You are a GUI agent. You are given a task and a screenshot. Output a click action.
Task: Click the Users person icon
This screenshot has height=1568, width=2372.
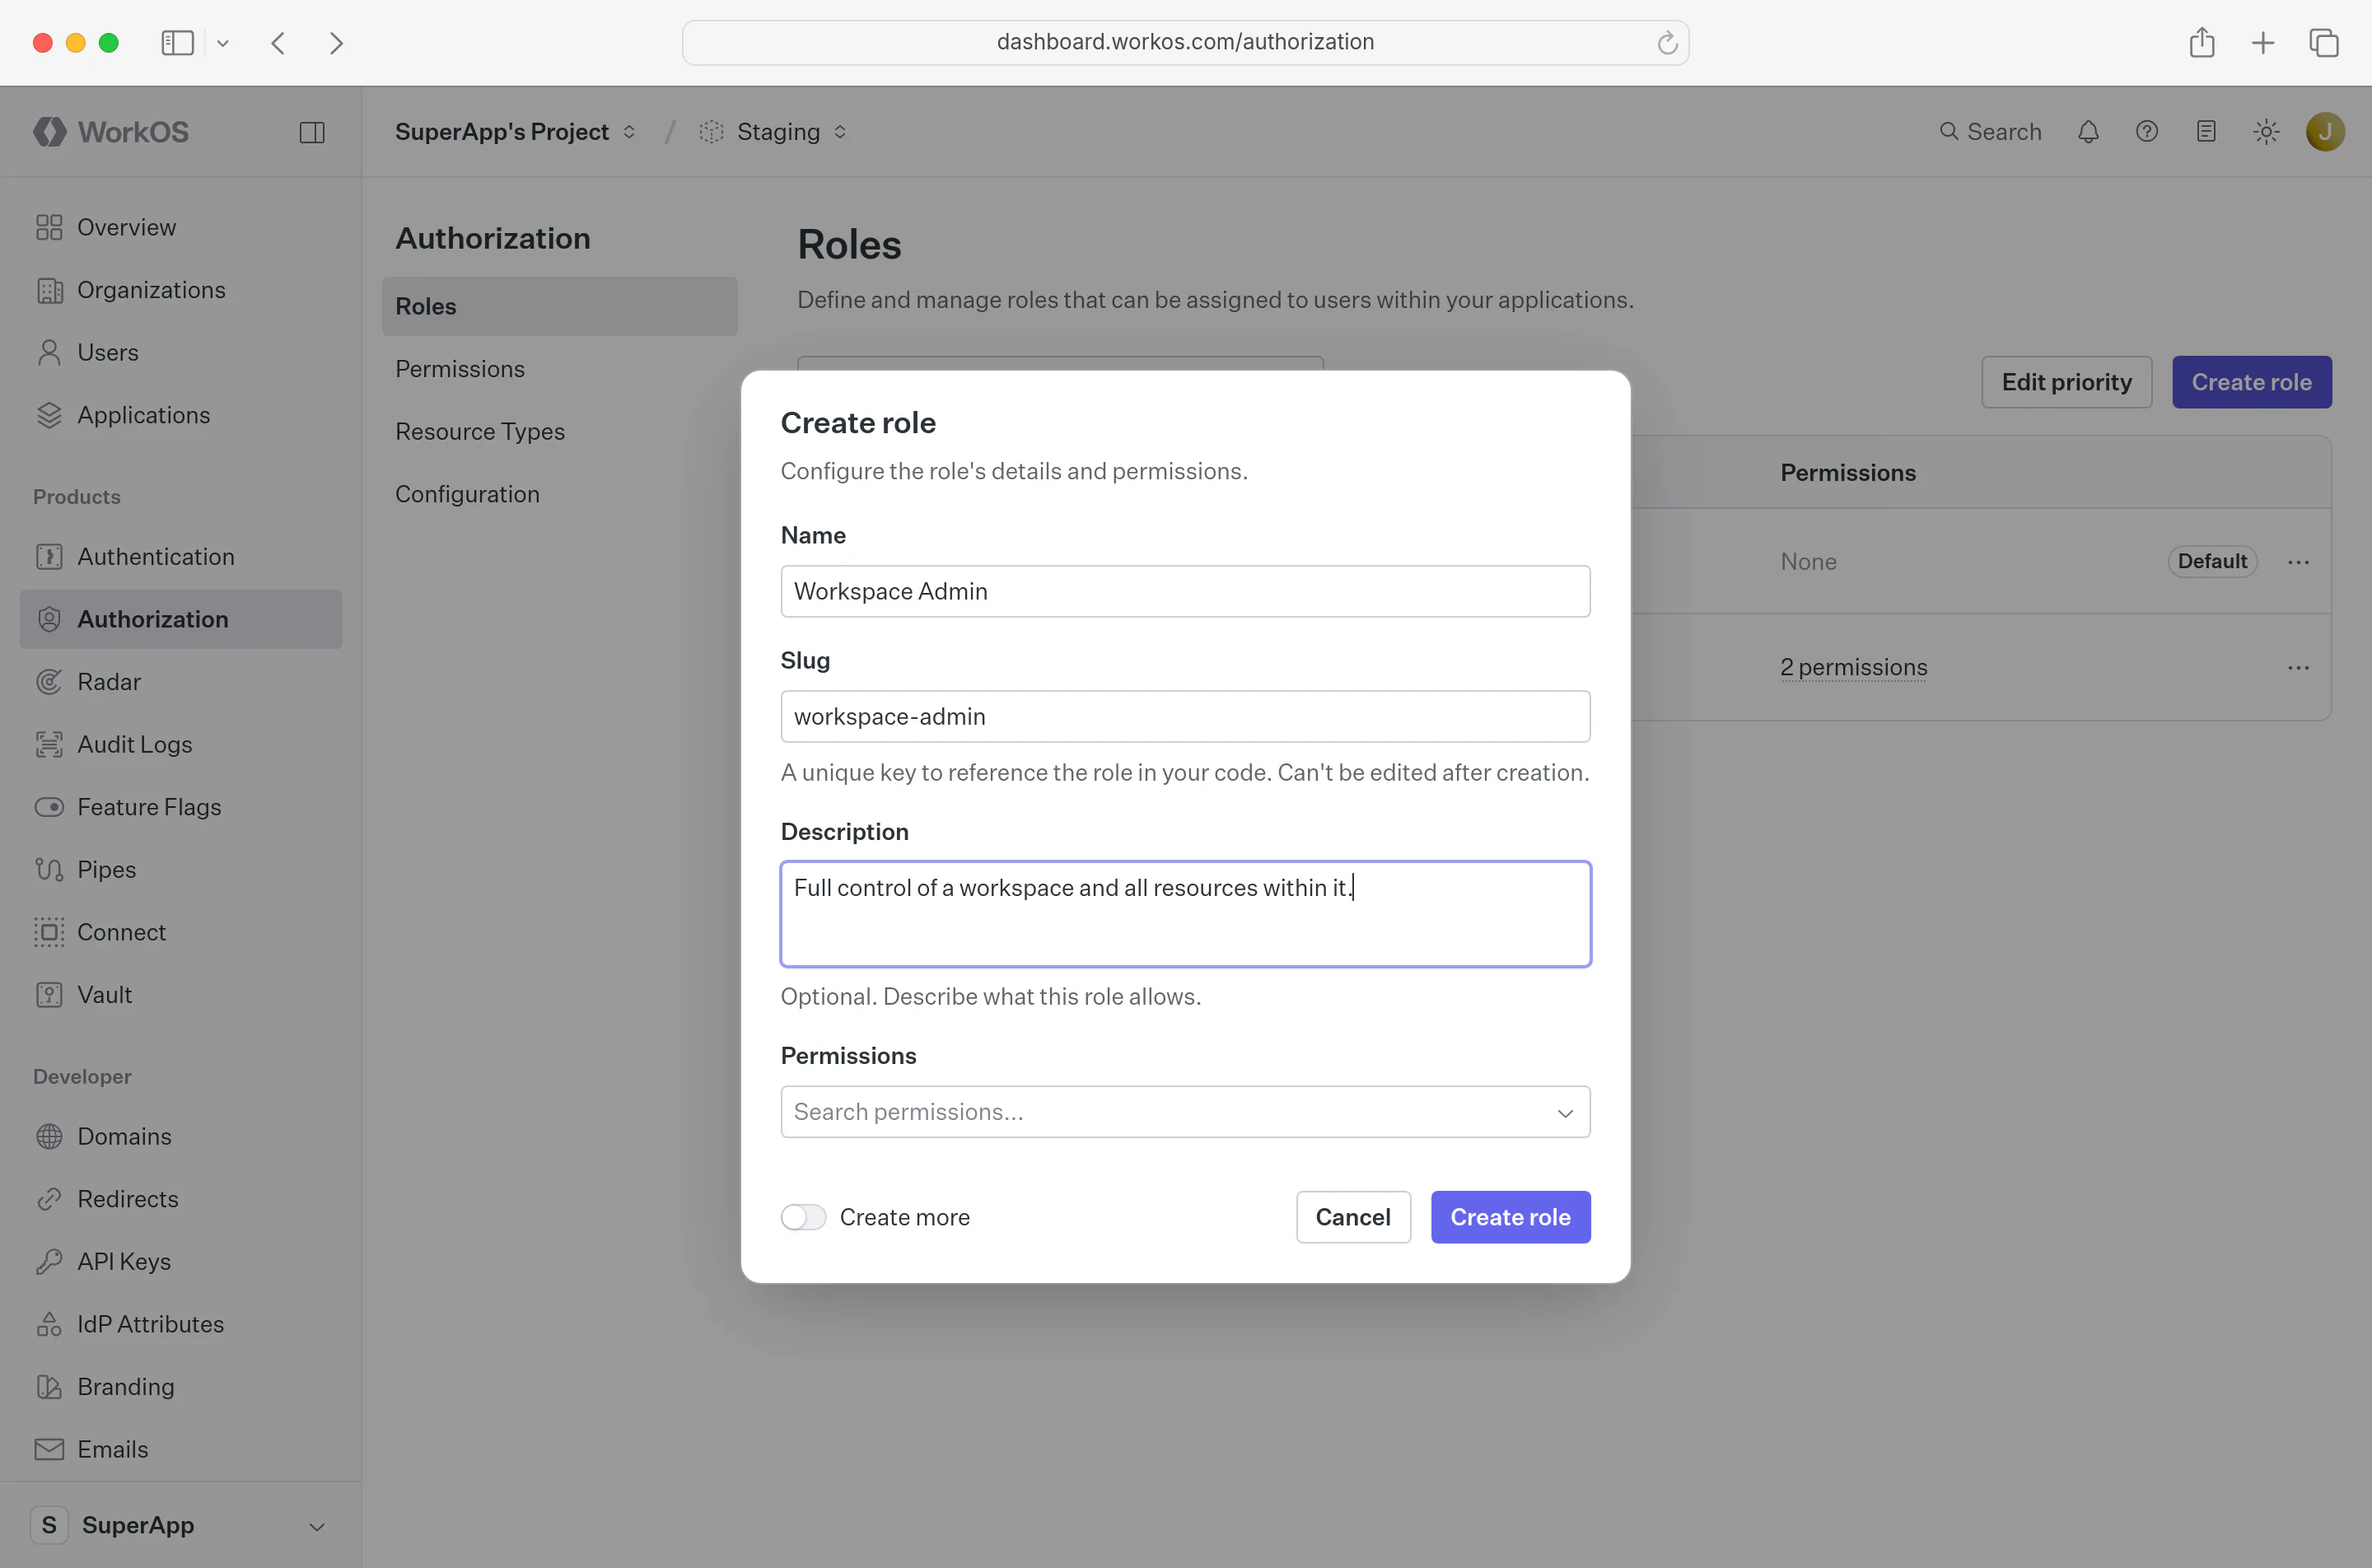pos(49,353)
